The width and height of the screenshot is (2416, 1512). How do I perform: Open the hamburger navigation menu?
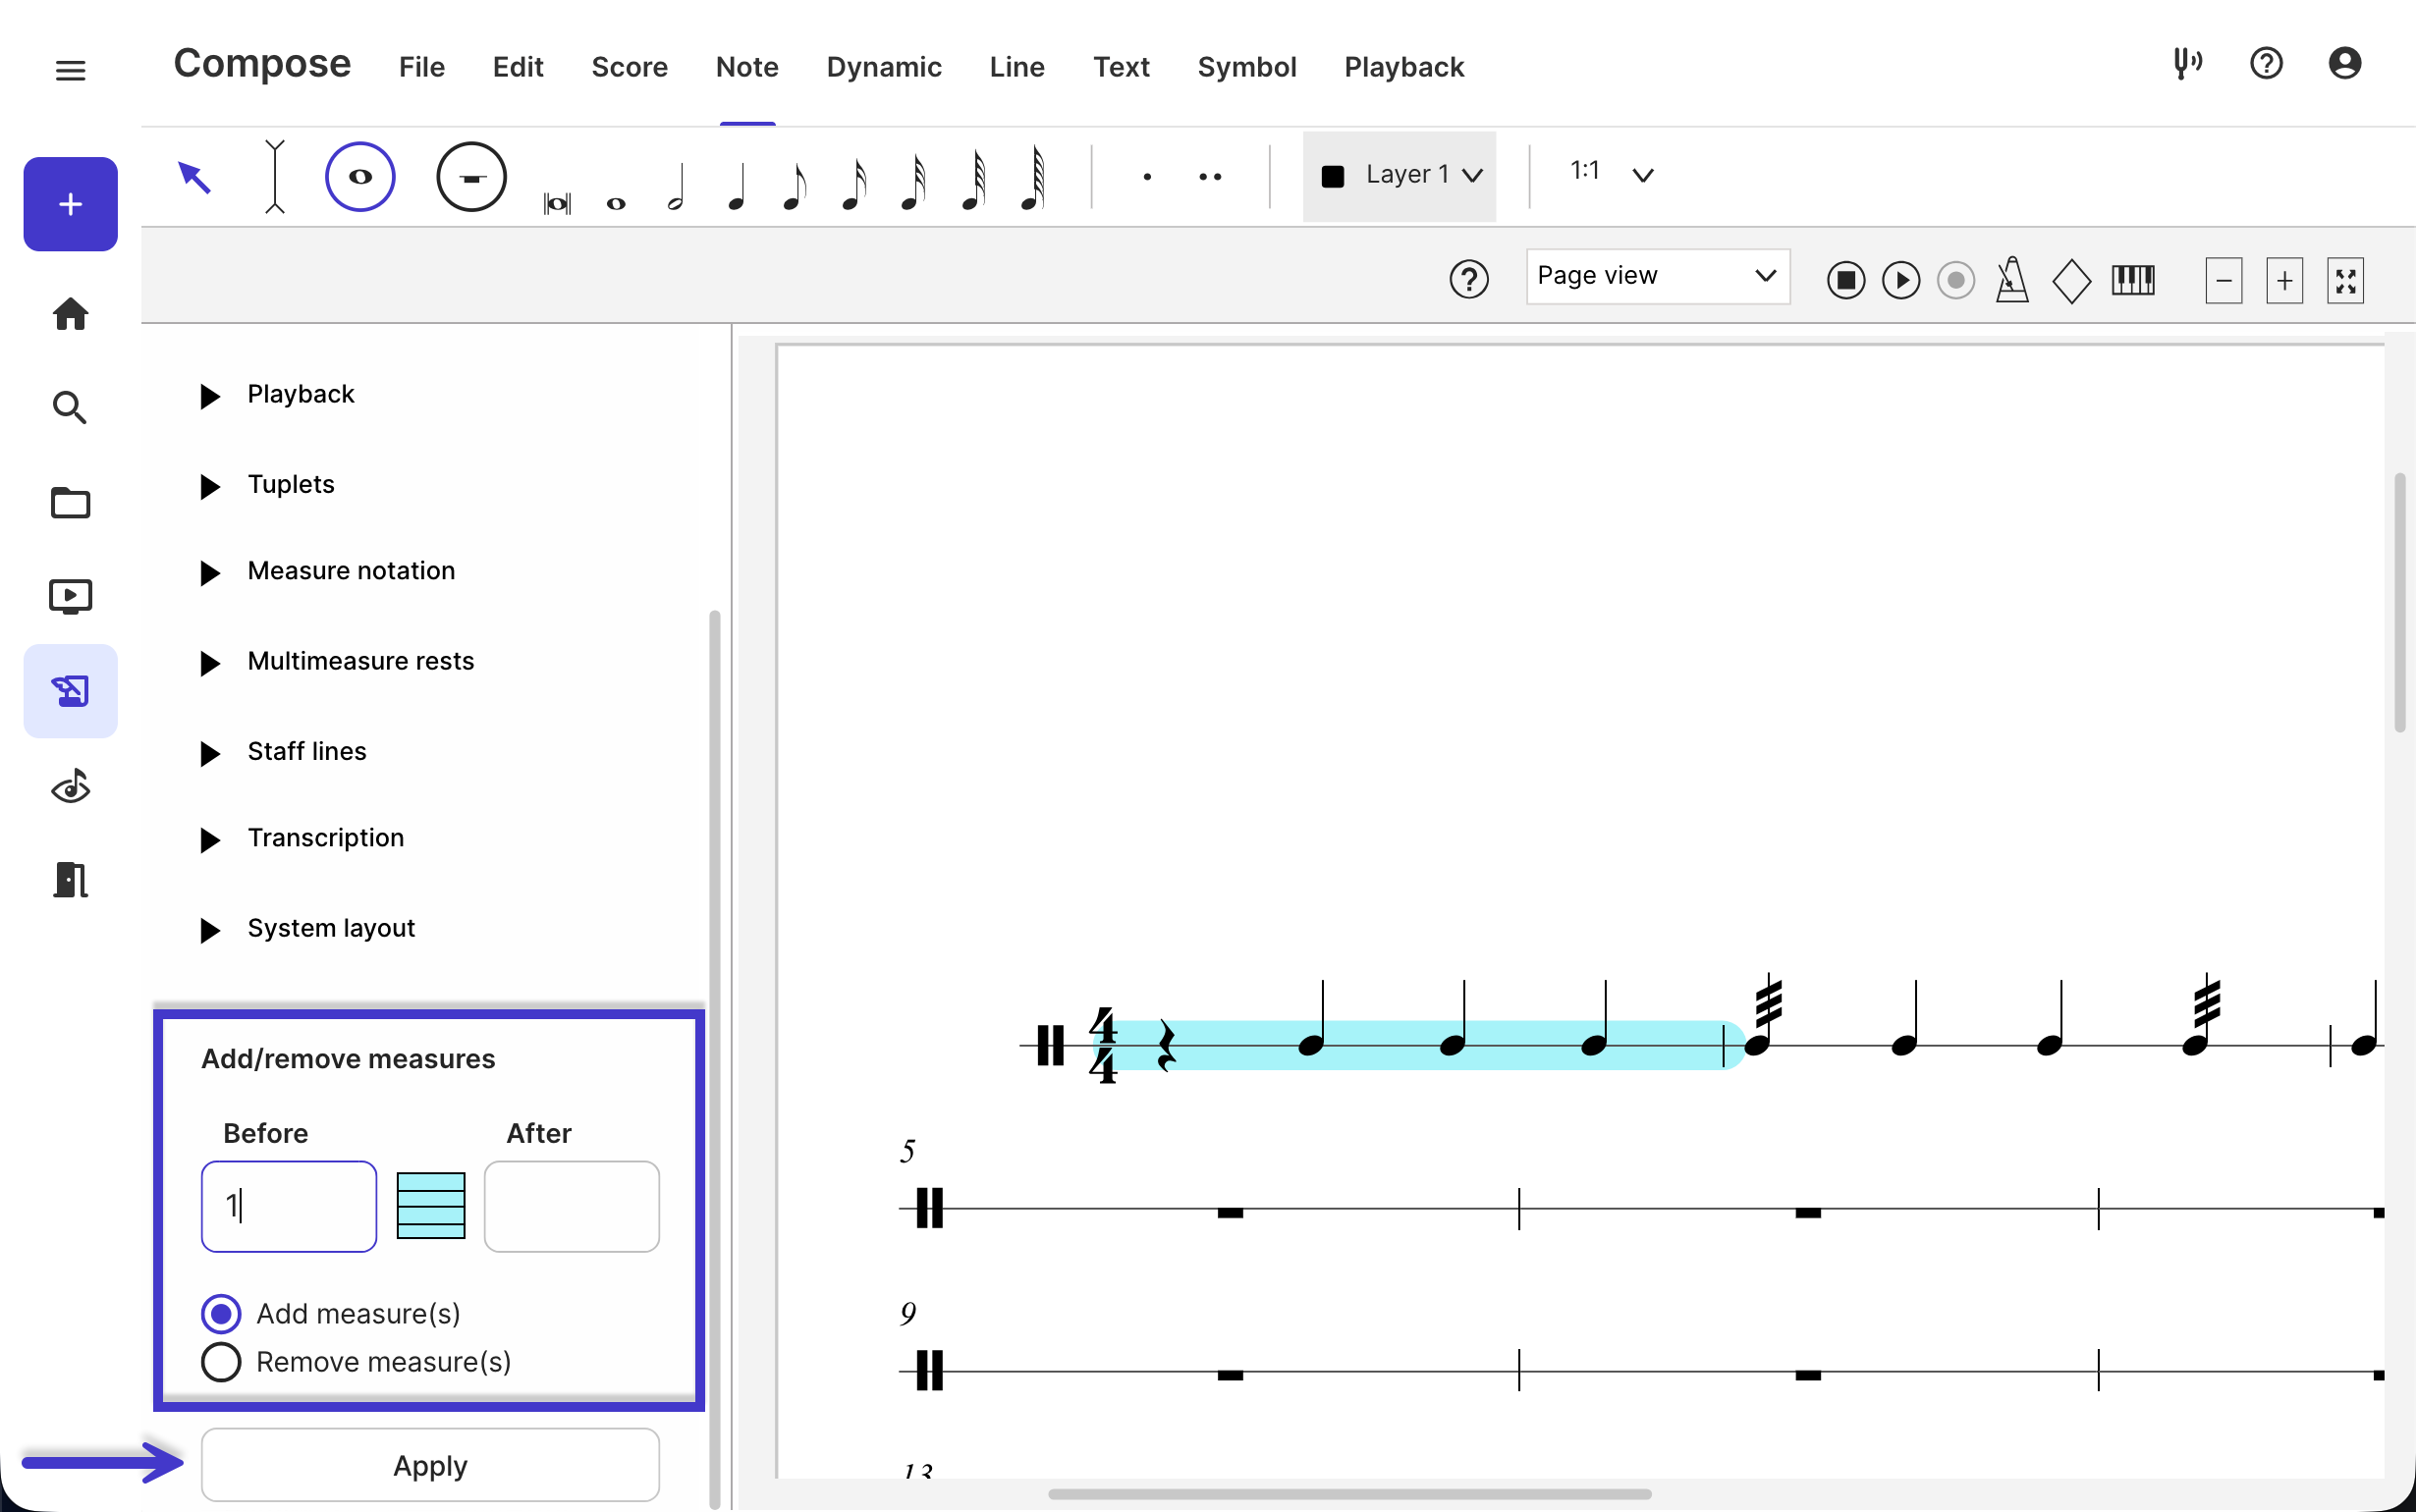pos(70,70)
